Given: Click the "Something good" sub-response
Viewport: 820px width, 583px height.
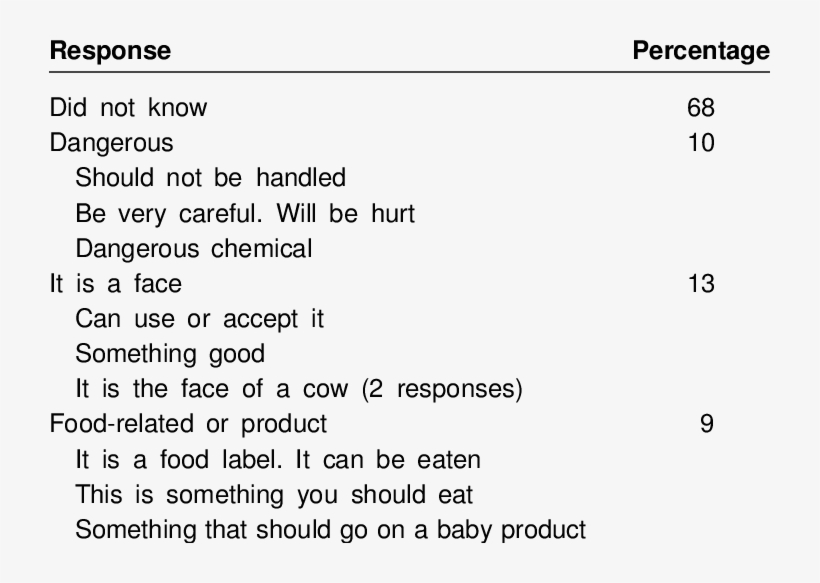Looking at the screenshot, I should [170, 354].
